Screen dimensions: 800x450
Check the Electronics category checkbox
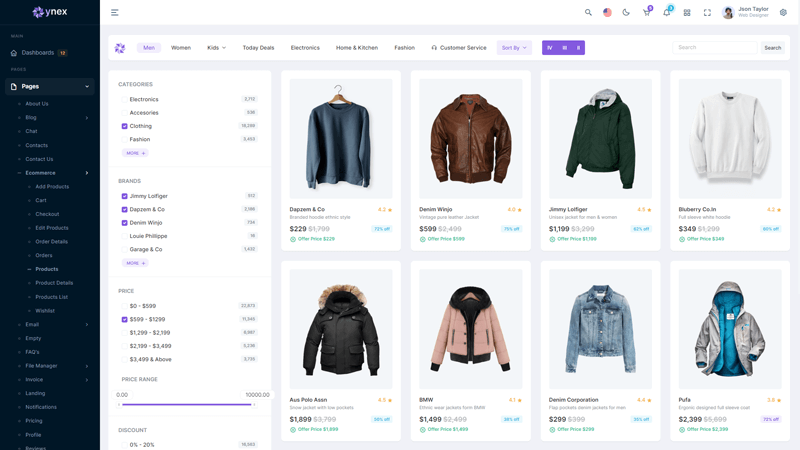click(x=124, y=100)
